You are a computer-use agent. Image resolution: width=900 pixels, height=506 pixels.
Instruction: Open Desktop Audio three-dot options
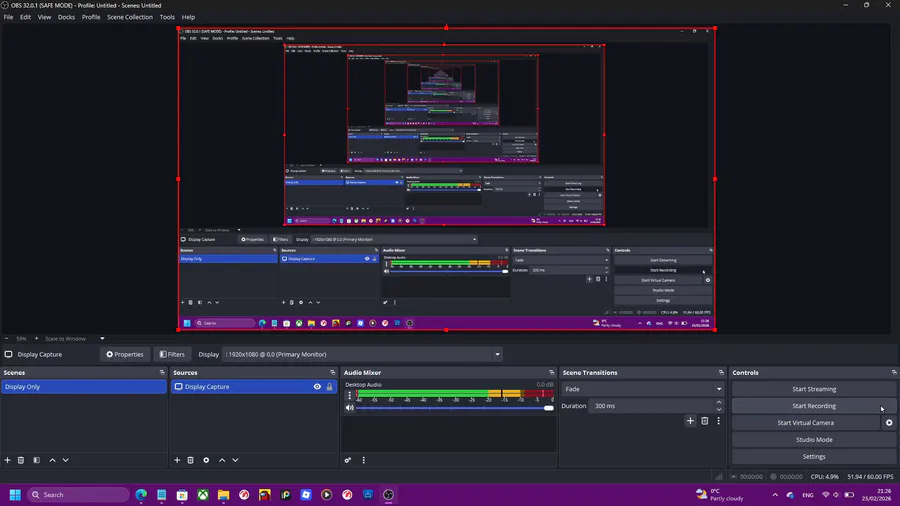(350, 395)
